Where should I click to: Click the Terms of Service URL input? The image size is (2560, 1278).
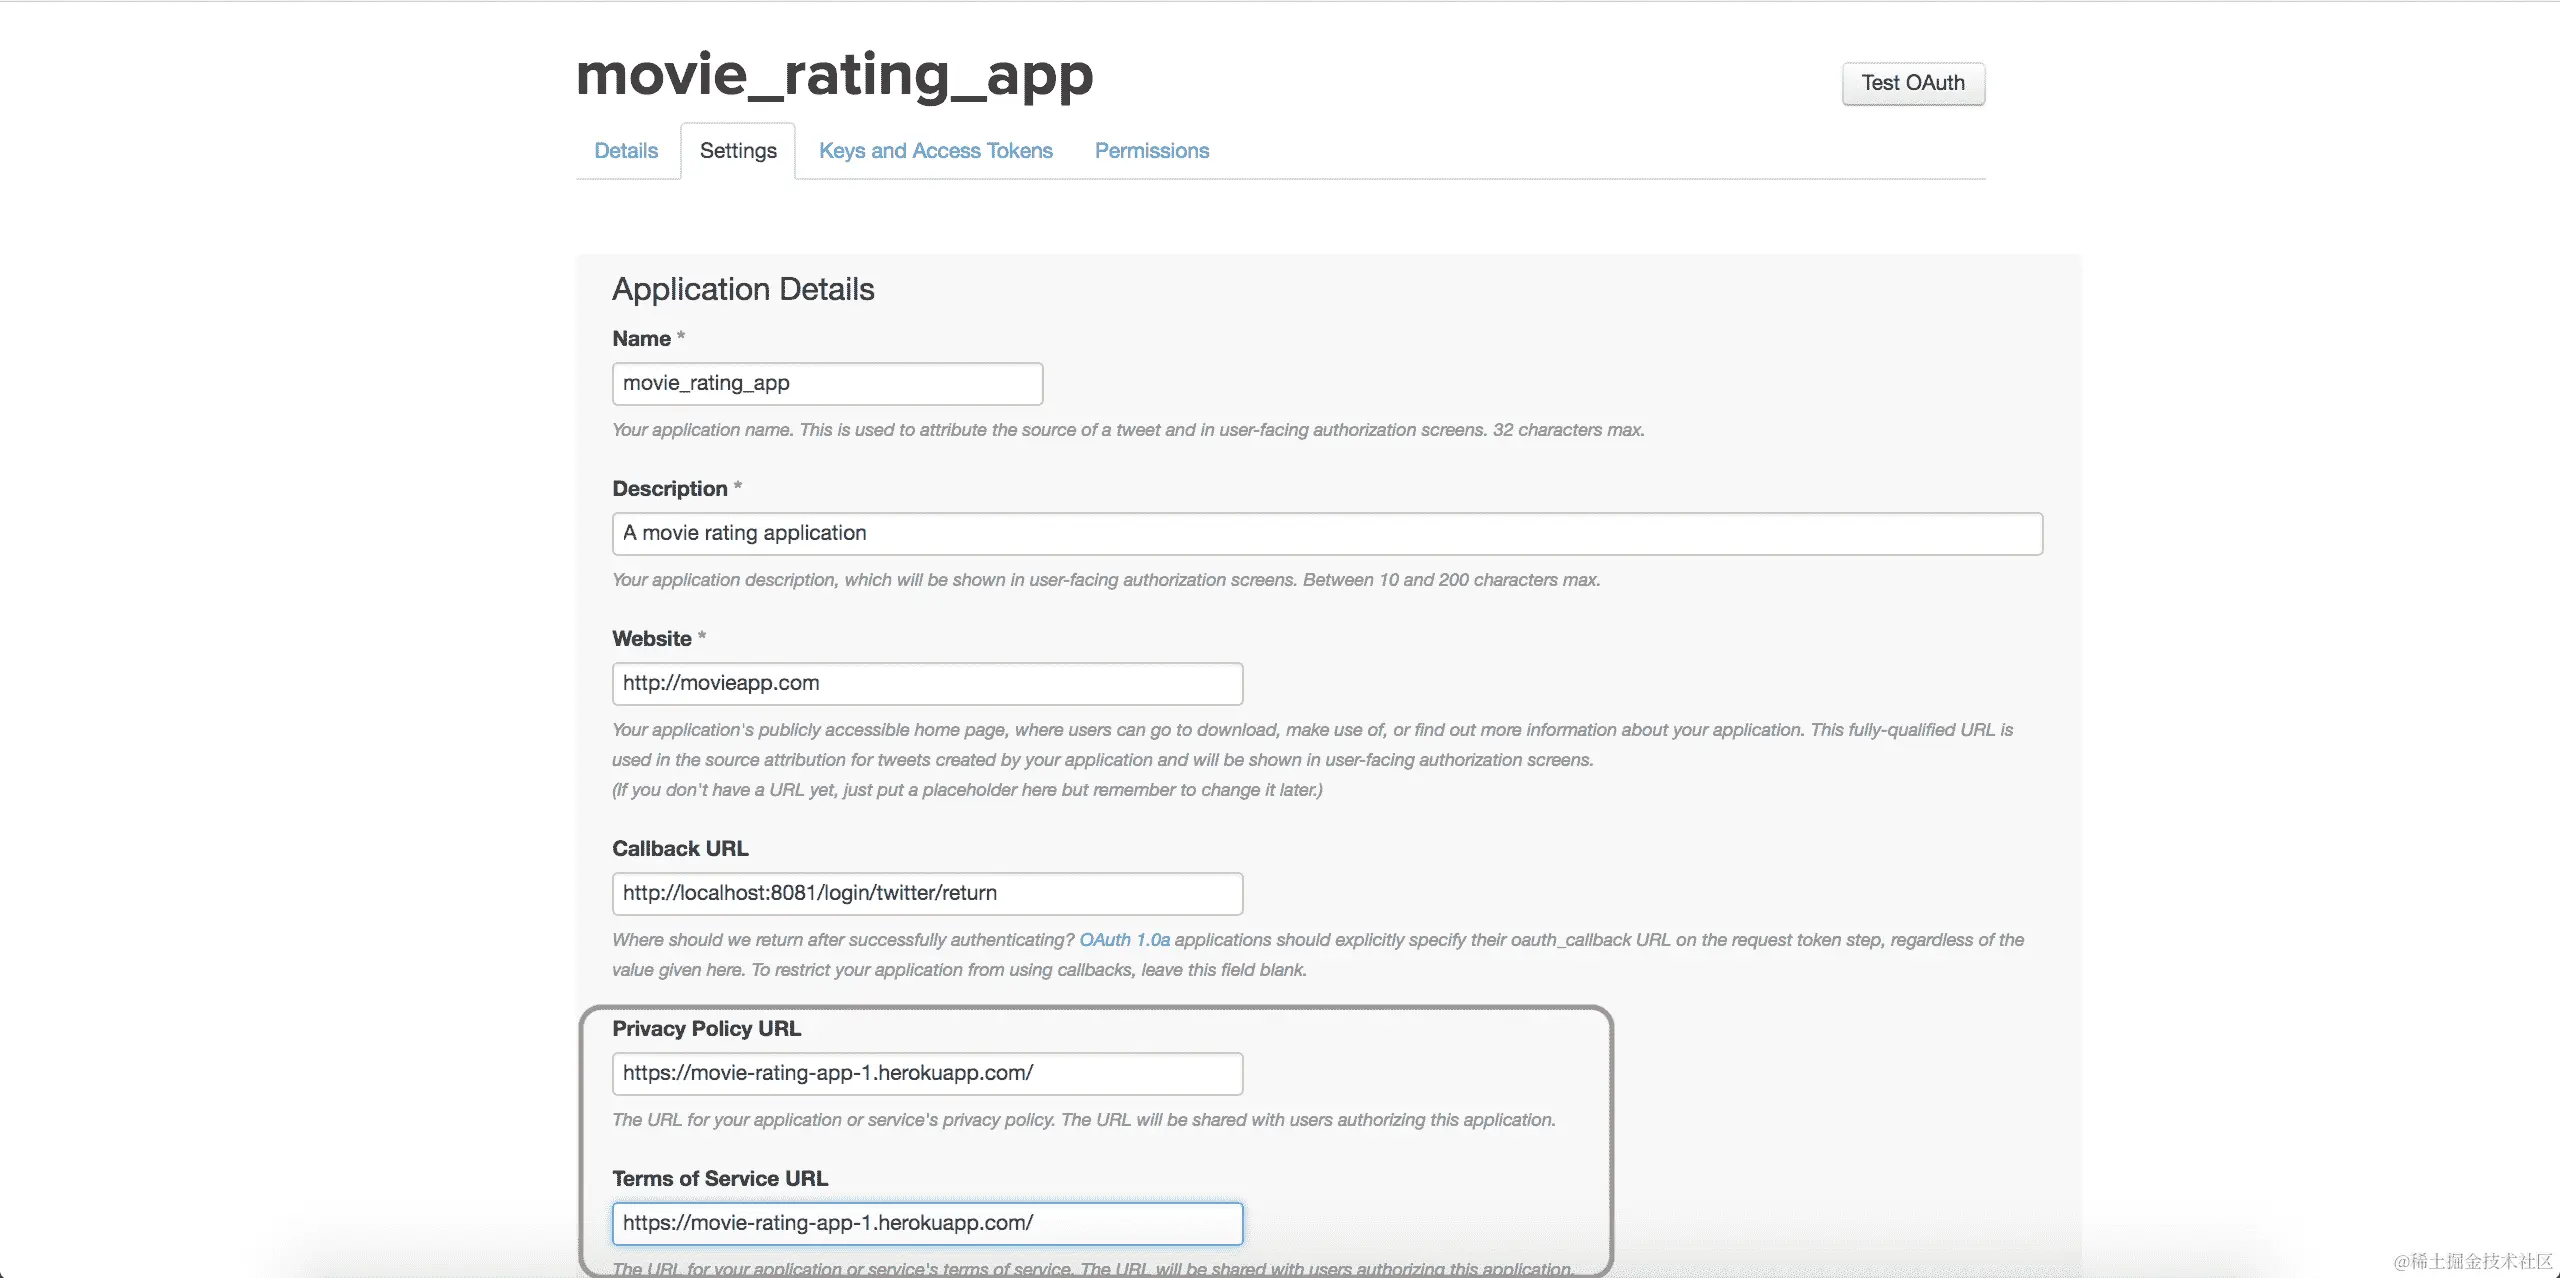click(927, 1224)
